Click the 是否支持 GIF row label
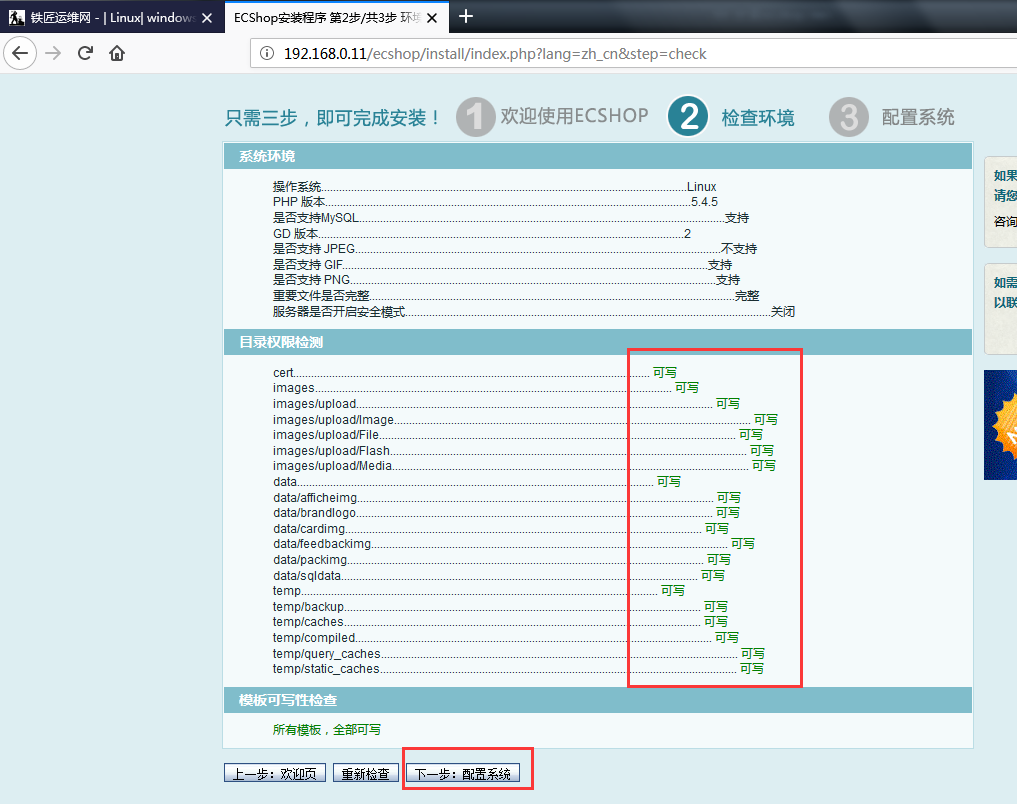1017x804 pixels. click(x=307, y=265)
